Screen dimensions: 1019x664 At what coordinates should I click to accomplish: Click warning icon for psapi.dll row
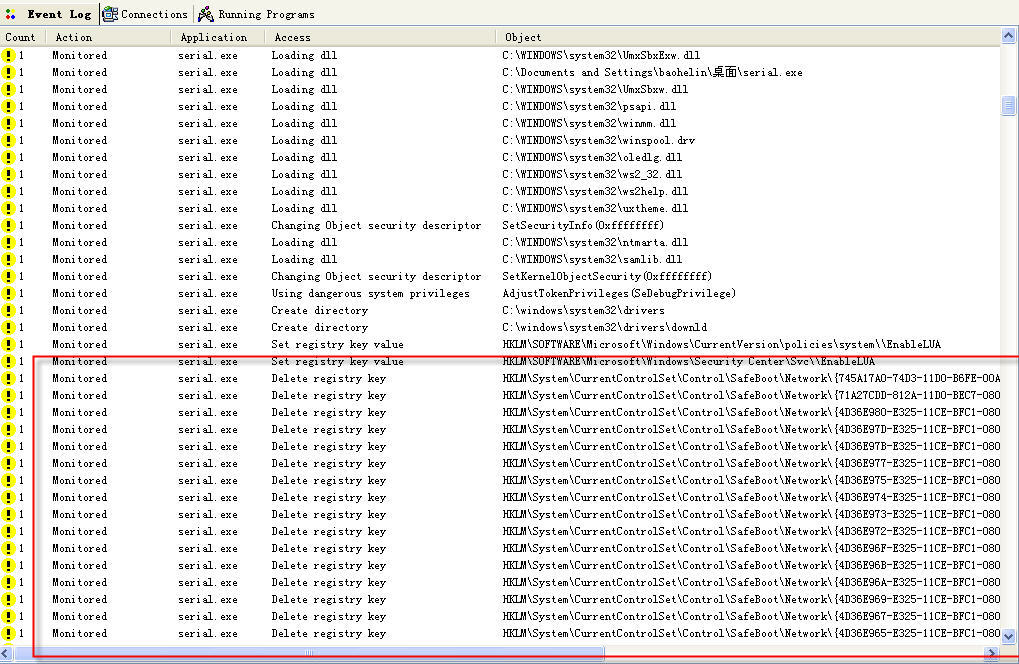(8, 106)
